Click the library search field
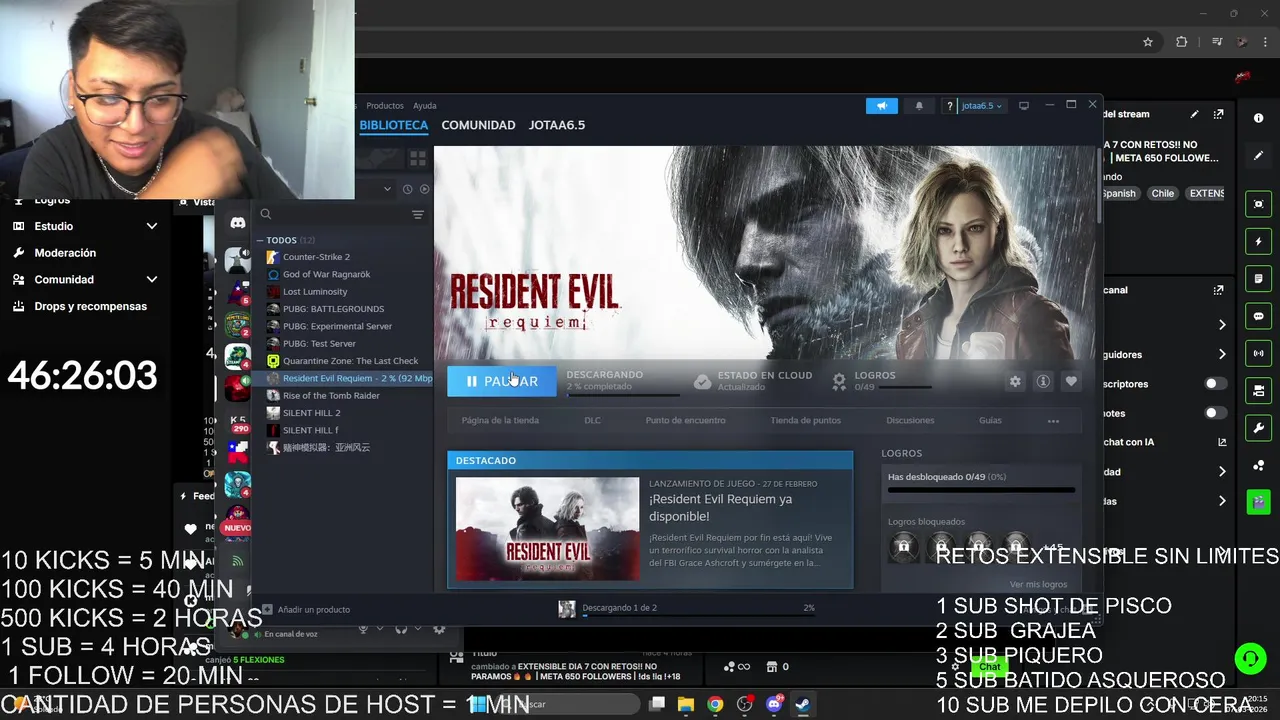 335,214
